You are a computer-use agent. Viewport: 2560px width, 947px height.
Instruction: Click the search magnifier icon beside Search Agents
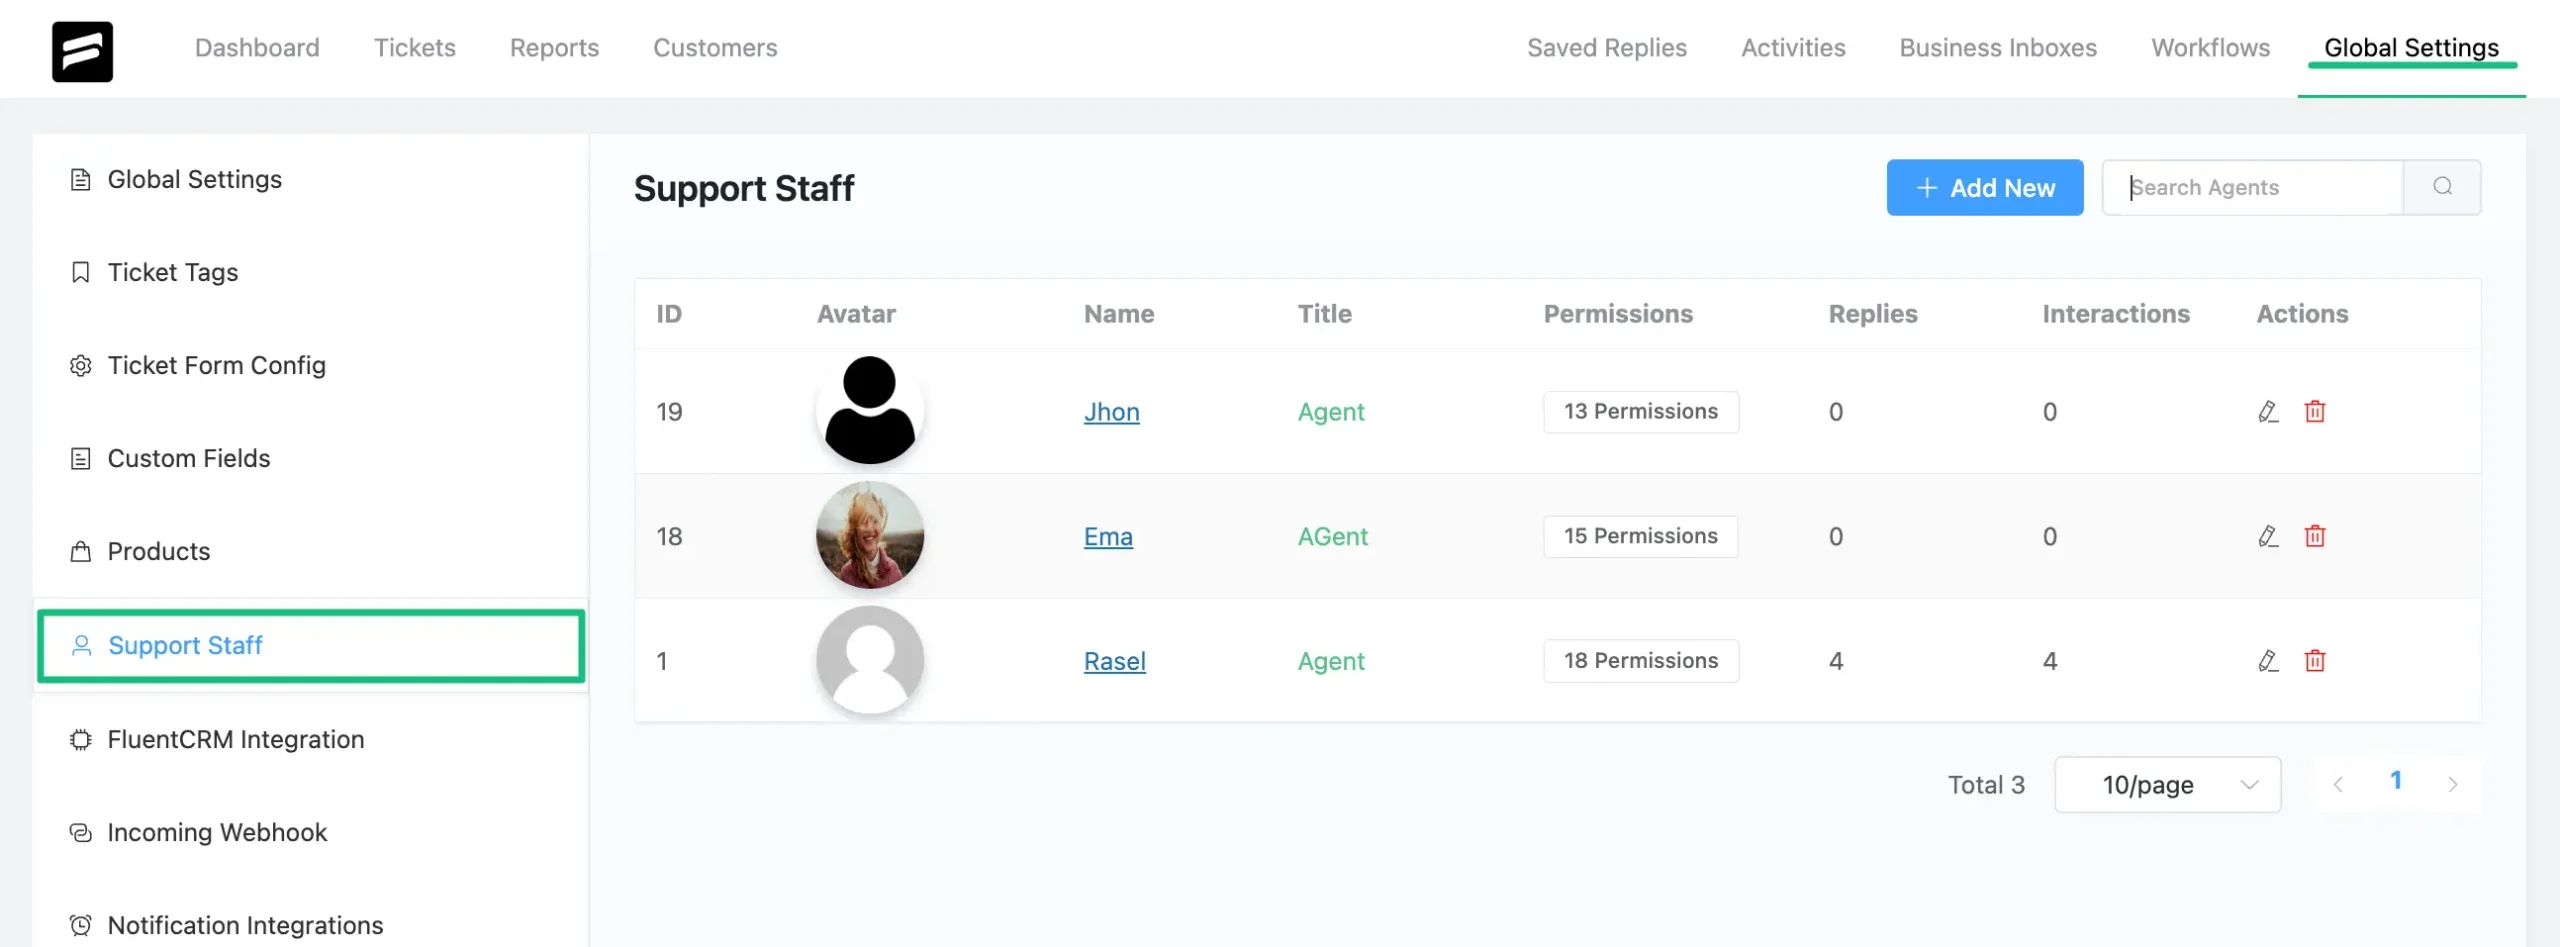point(2443,187)
